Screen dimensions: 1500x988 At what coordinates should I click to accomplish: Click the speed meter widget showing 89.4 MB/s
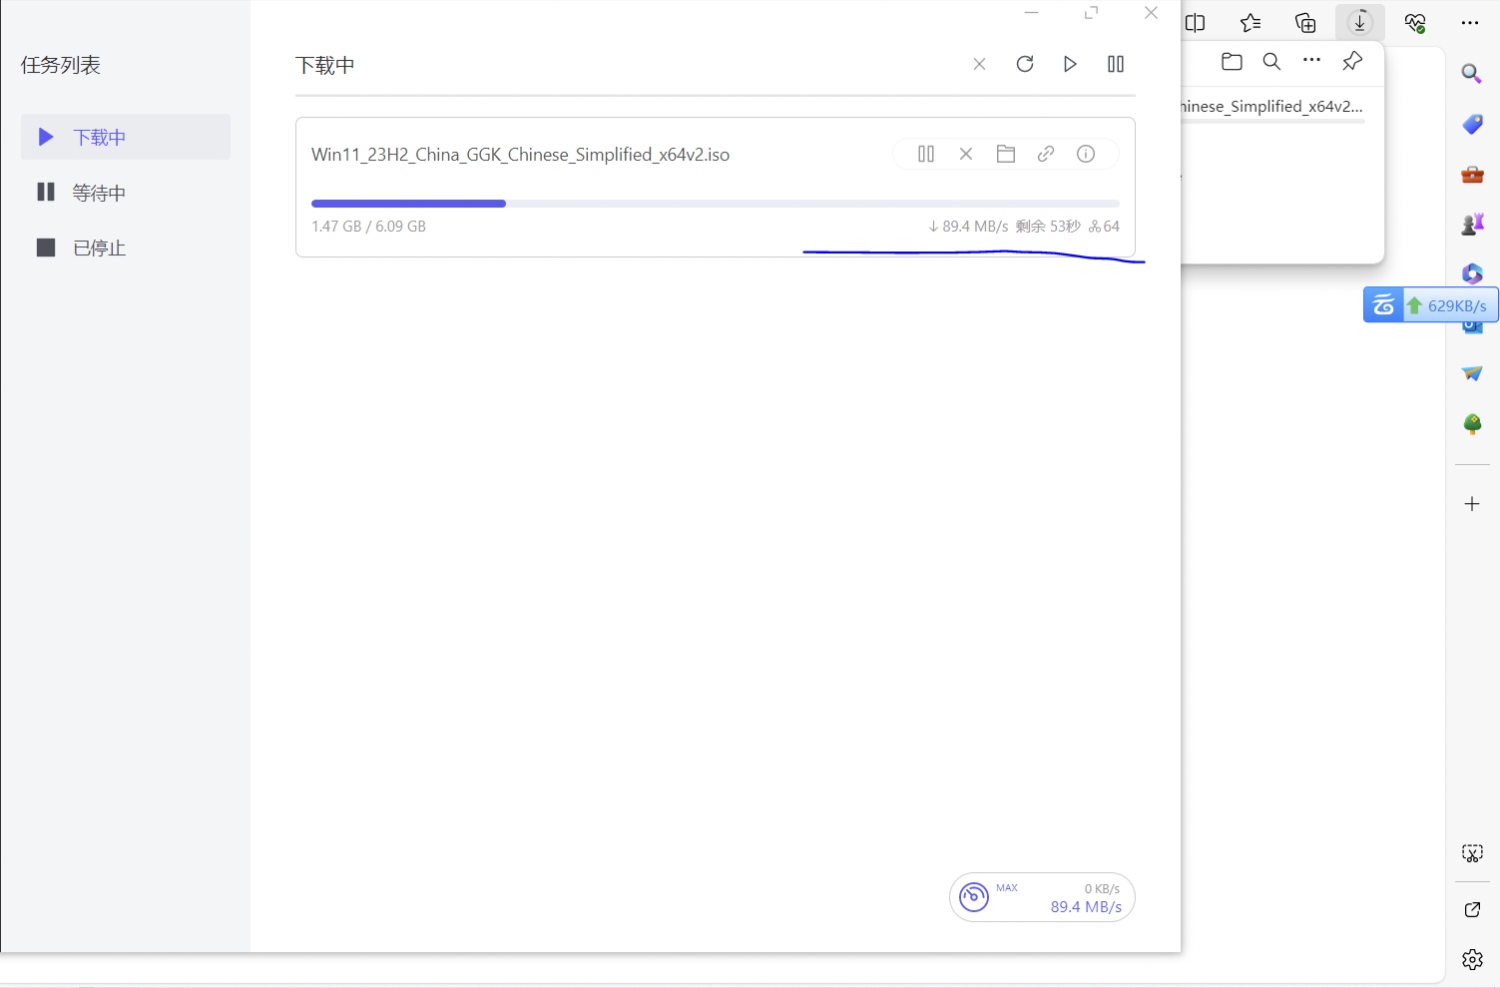point(1042,897)
